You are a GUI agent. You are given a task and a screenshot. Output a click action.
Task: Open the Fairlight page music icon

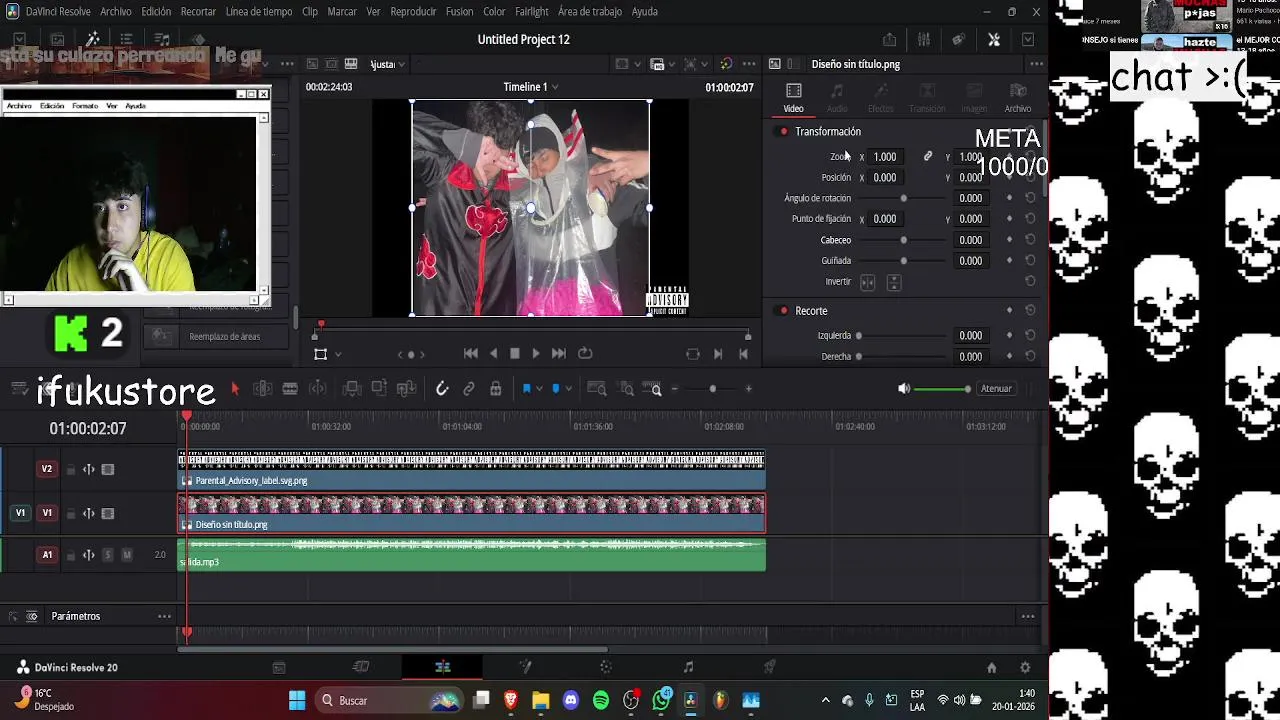(x=688, y=667)
